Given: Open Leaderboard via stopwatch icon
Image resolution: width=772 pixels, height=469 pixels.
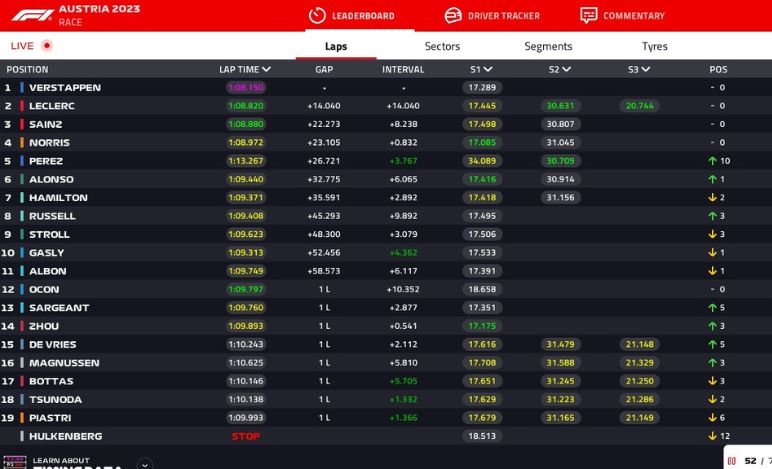Looking at the screenshot, I should (317, 16).
